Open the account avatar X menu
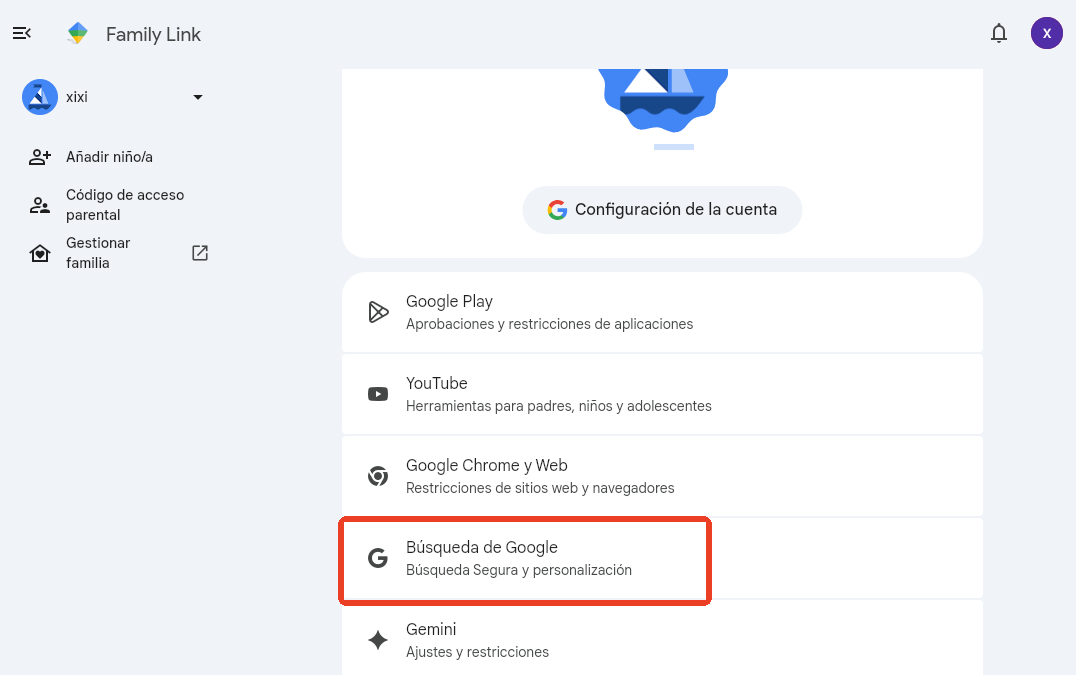The image size is (1076, 675). pos(1046,33)
